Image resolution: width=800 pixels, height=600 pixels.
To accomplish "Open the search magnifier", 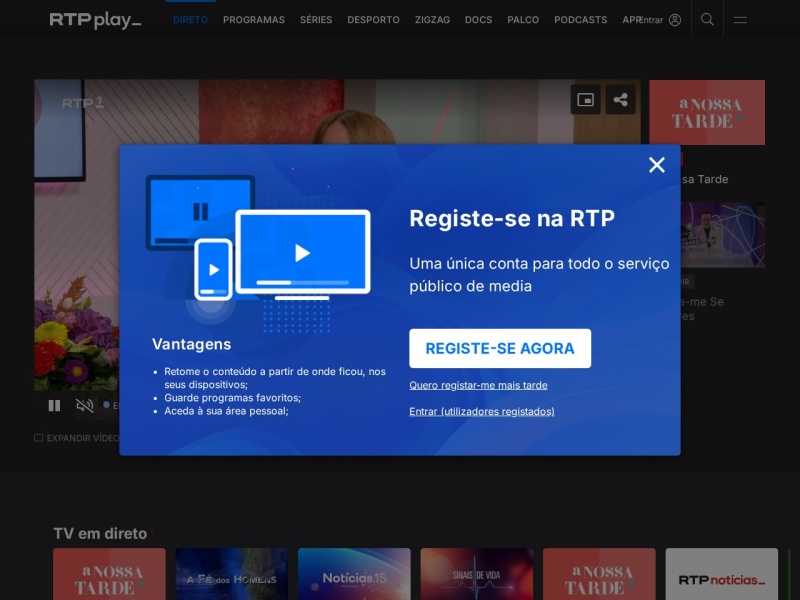I will point(707,19).
